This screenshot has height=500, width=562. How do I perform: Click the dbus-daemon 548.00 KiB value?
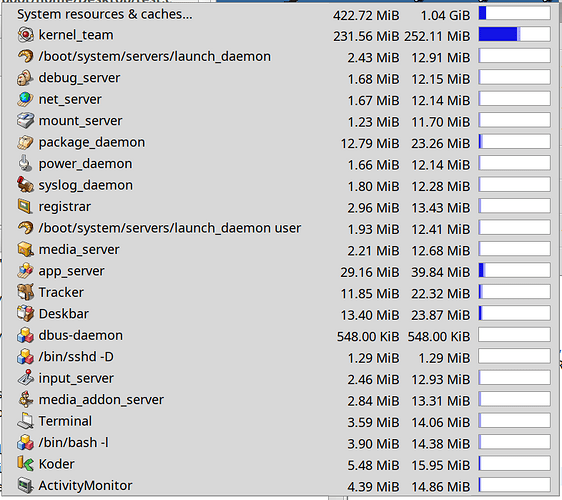point(368,337)
